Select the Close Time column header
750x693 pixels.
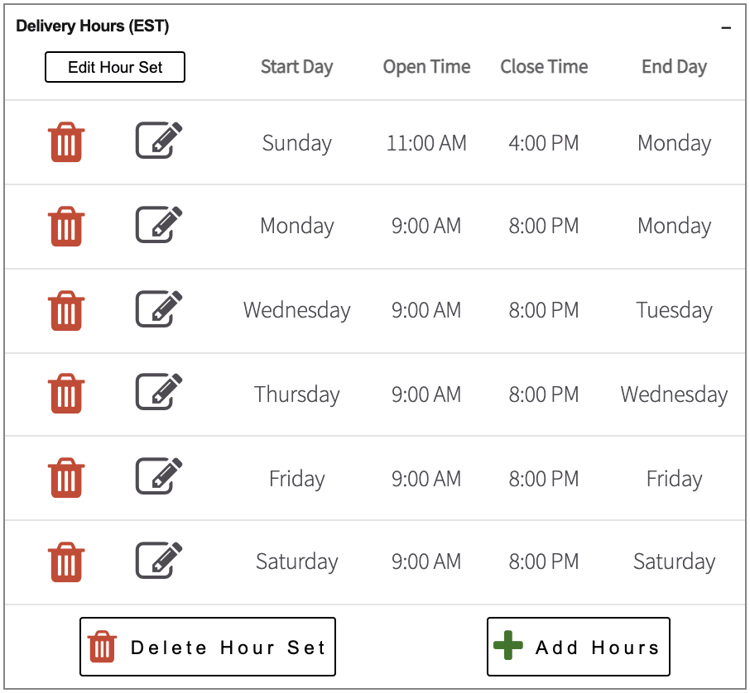coord(544,67)
